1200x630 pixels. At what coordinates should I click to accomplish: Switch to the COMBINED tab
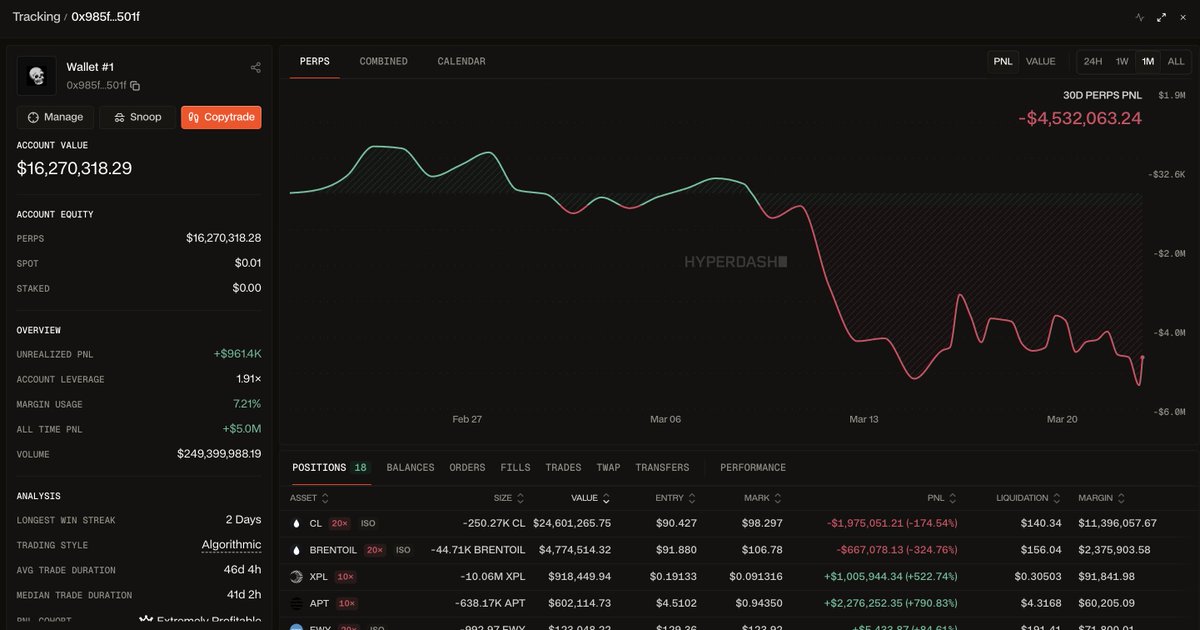pos(383,61)
